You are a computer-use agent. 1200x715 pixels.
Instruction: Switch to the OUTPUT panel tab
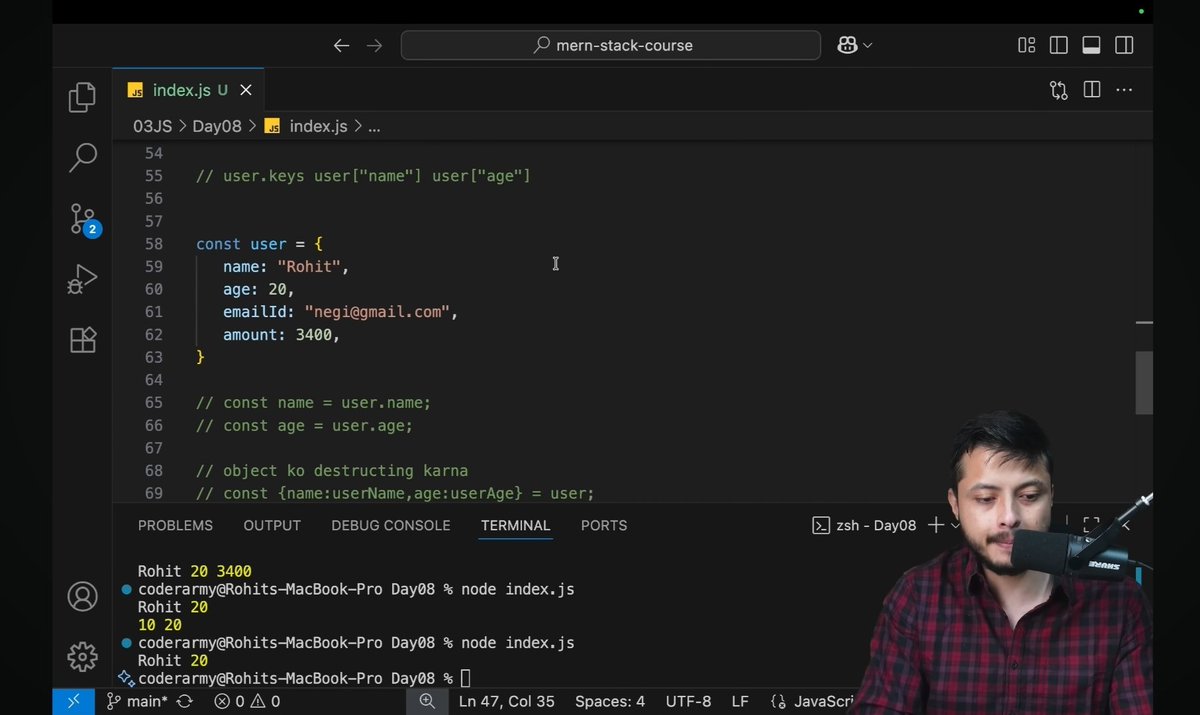coord(272,525)
